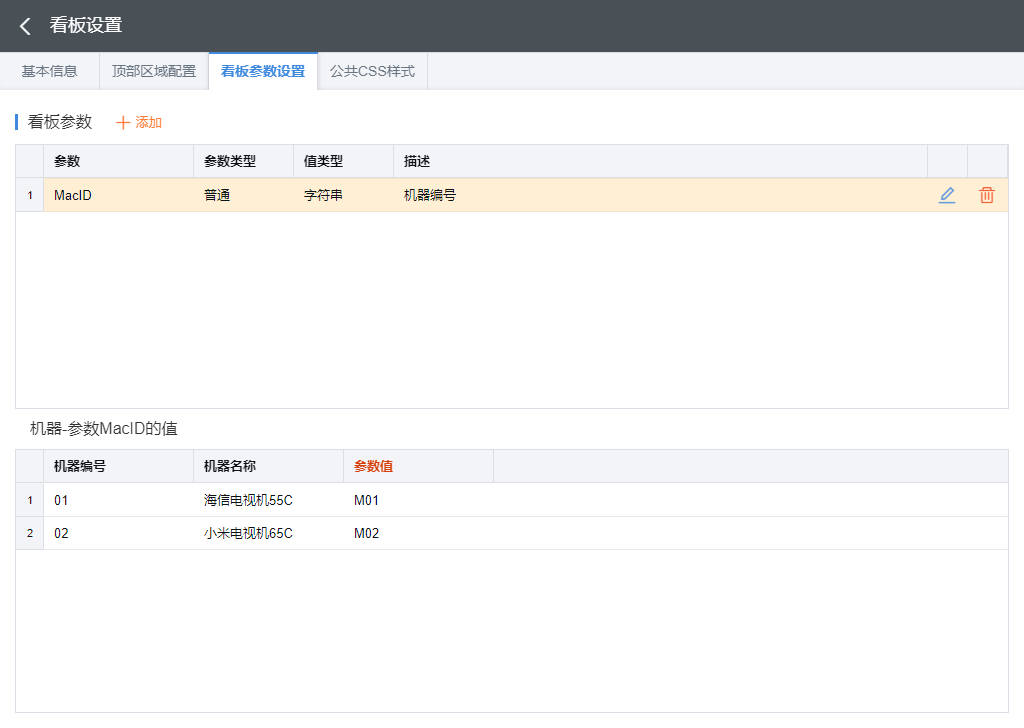Viewport: 1024px width, 728px height.
Task: Click the 看板参数 section heading
Action: 60,122
